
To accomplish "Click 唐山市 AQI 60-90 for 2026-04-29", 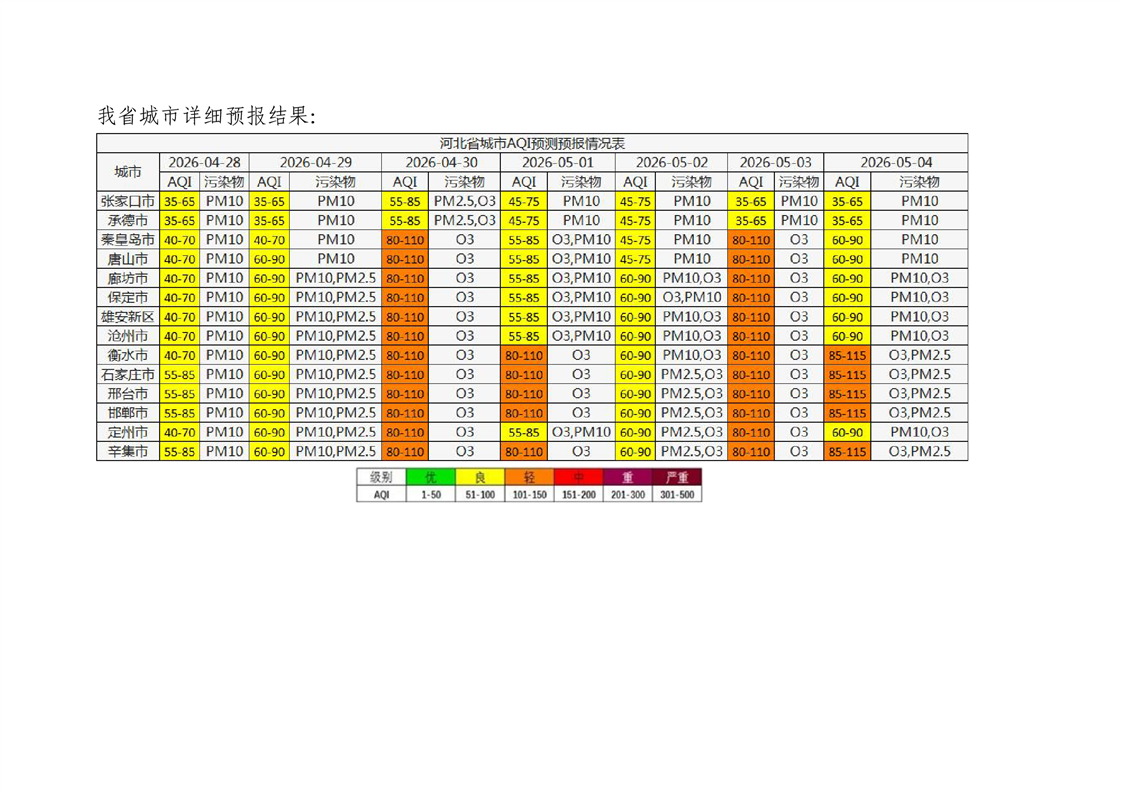I will coord(269,259).
